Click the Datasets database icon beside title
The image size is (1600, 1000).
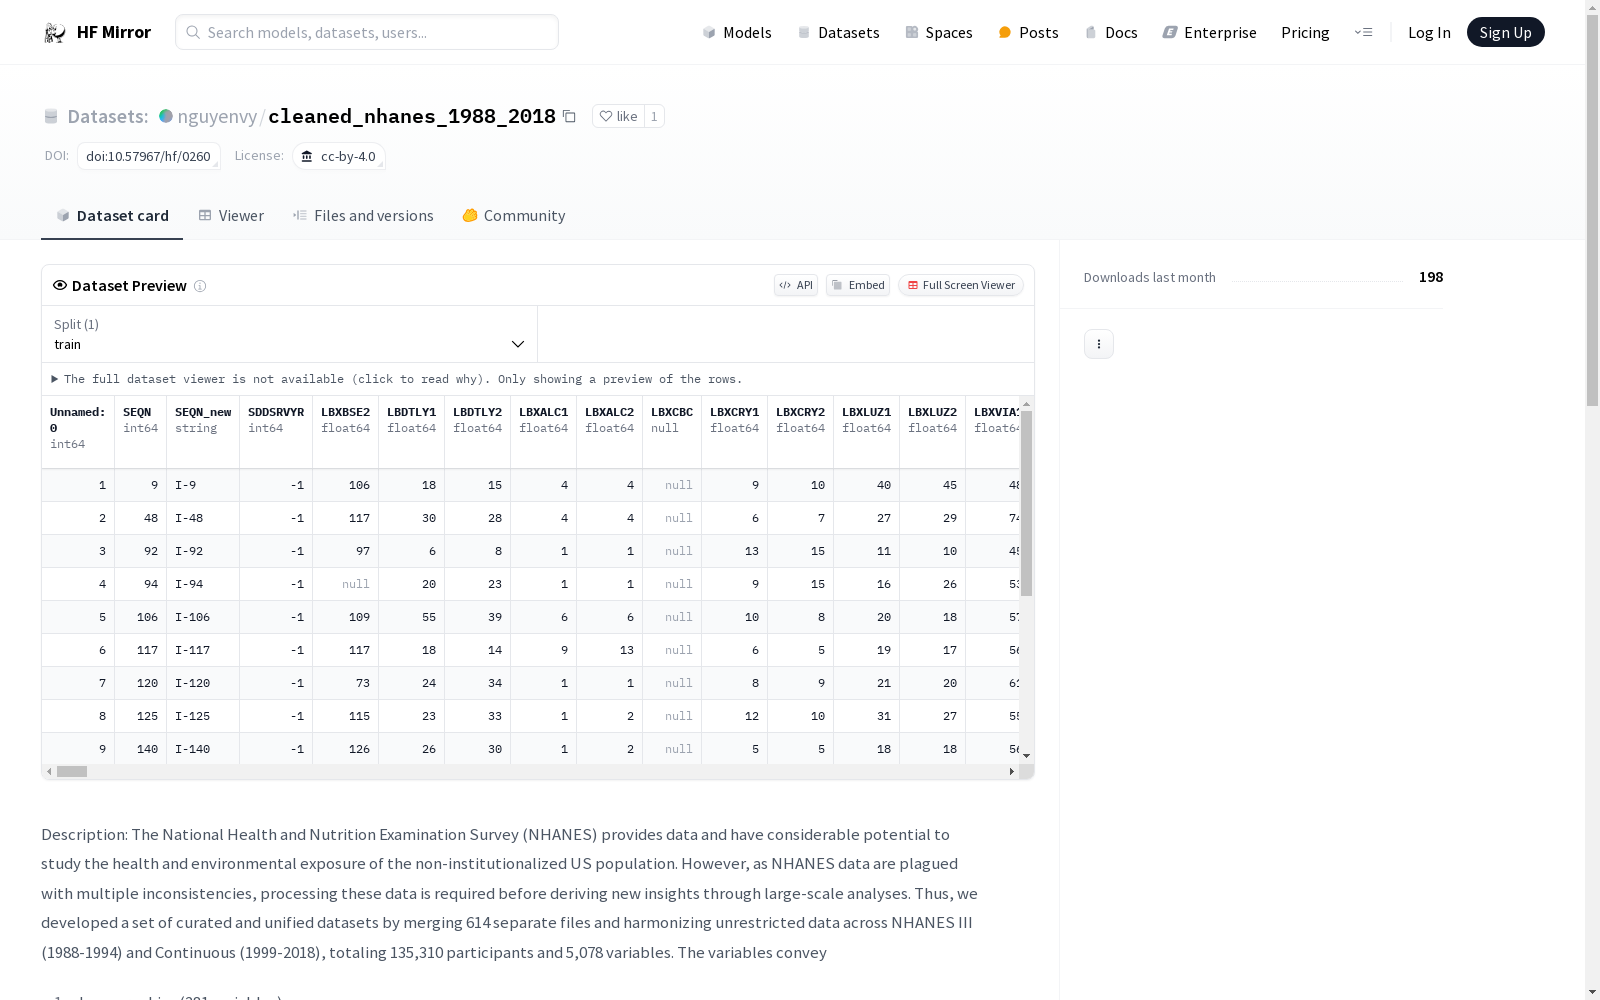point(51,116)
